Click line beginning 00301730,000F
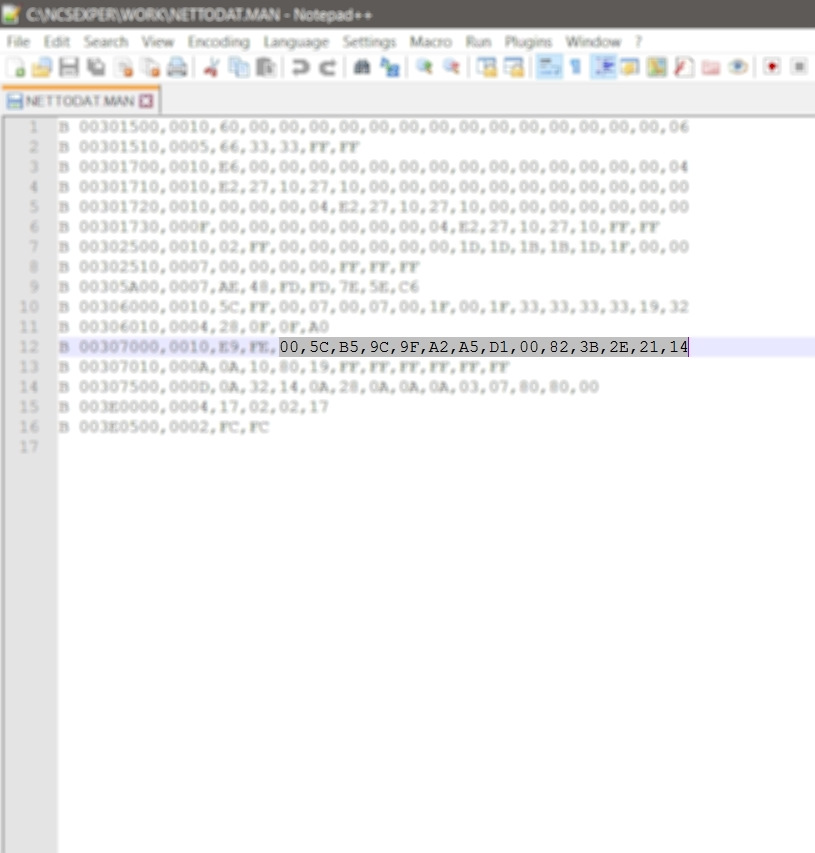Viewport: 815px width, 853px height. pos(359,227)
